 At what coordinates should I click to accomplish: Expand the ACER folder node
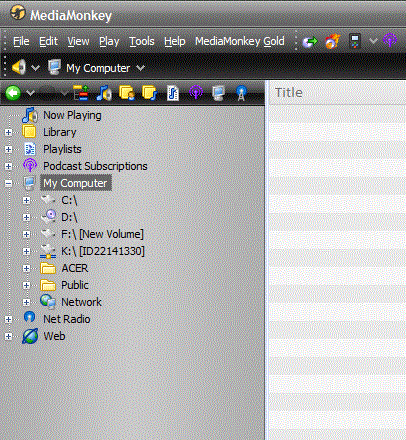point(26,268)
